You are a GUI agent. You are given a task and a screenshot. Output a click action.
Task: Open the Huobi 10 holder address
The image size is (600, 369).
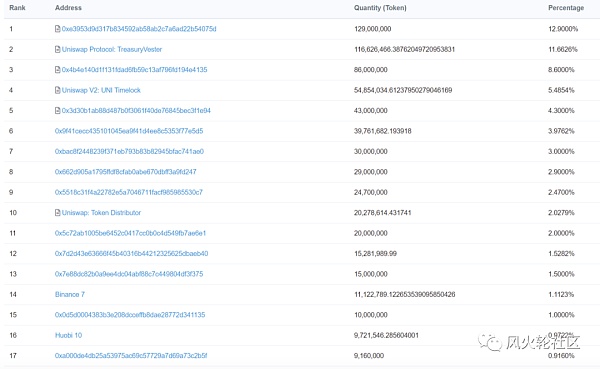click(x=68, y=335)
